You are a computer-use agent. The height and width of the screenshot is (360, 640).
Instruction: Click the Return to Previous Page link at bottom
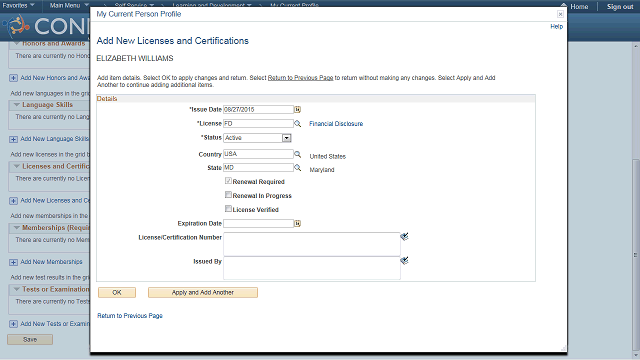[x=130, y=316]
